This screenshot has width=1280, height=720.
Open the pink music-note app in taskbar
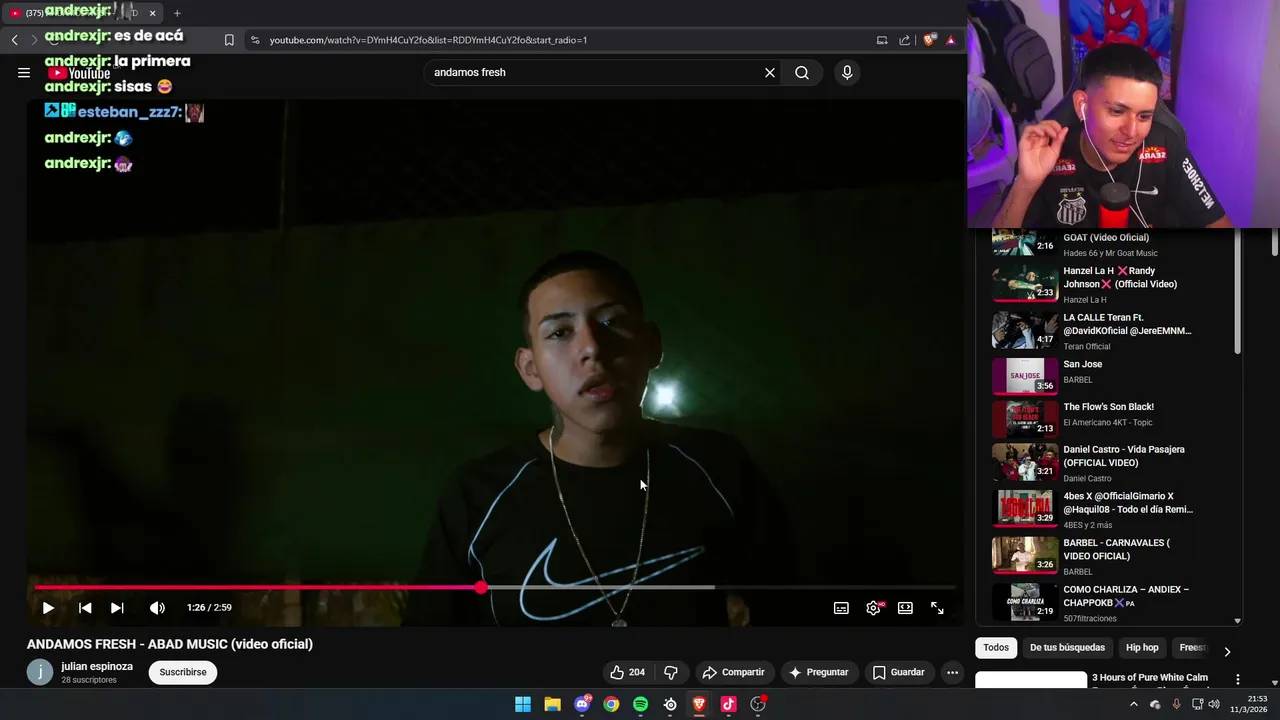(x=729, y=704)
